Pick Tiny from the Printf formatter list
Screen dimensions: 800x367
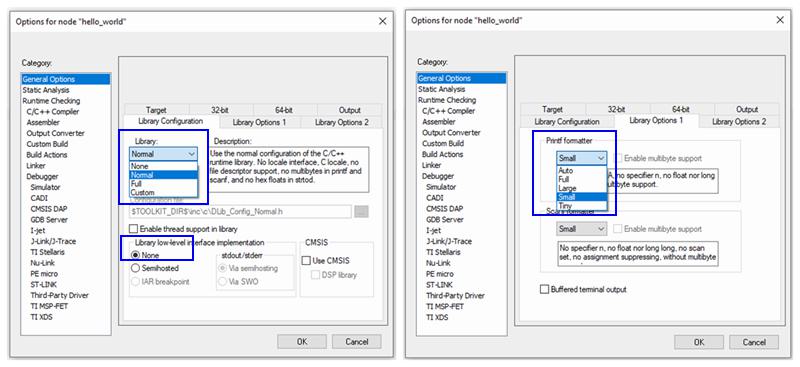click(x=581, y=205)
